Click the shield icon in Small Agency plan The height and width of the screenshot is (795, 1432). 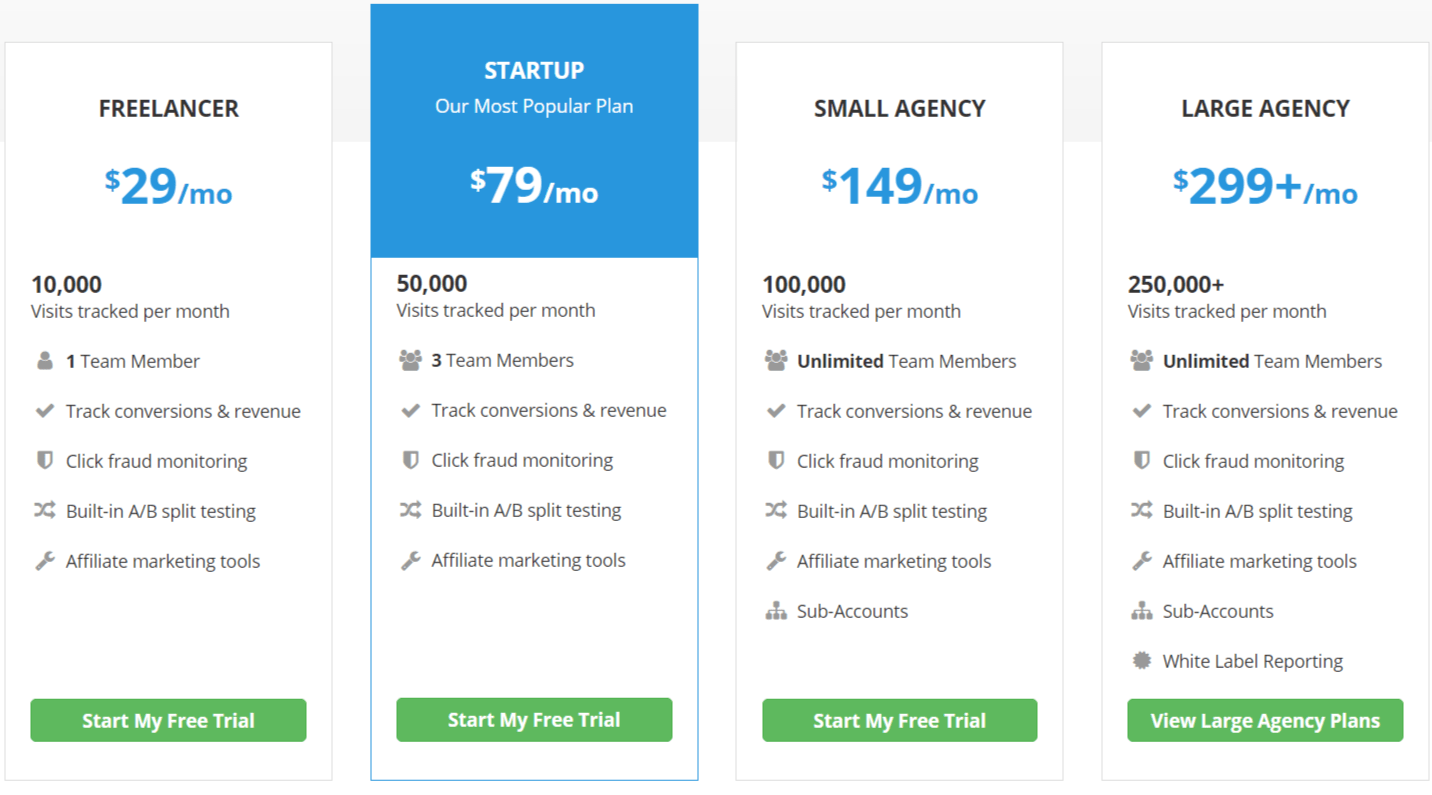[776, 461]
